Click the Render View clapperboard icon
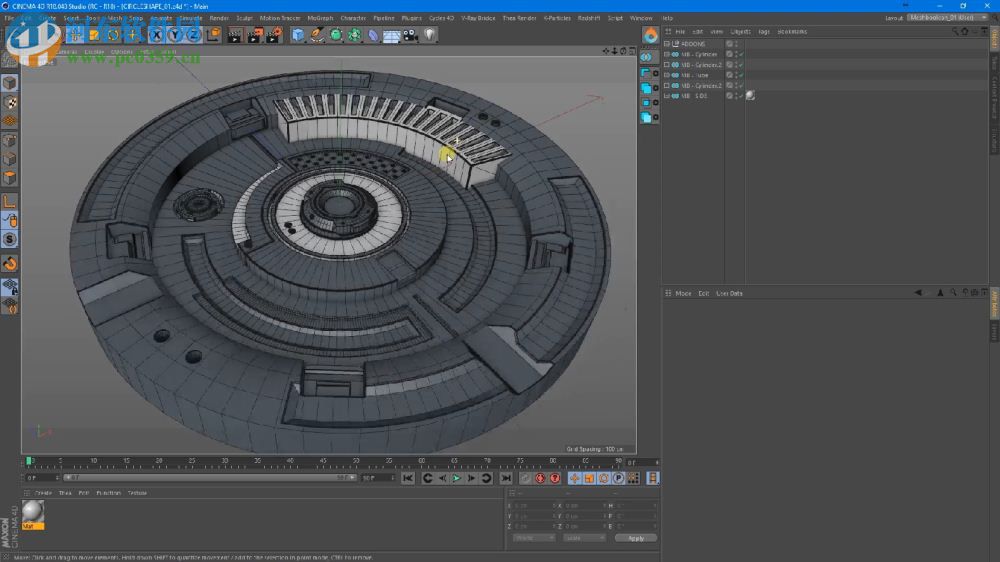 point(235,35)
